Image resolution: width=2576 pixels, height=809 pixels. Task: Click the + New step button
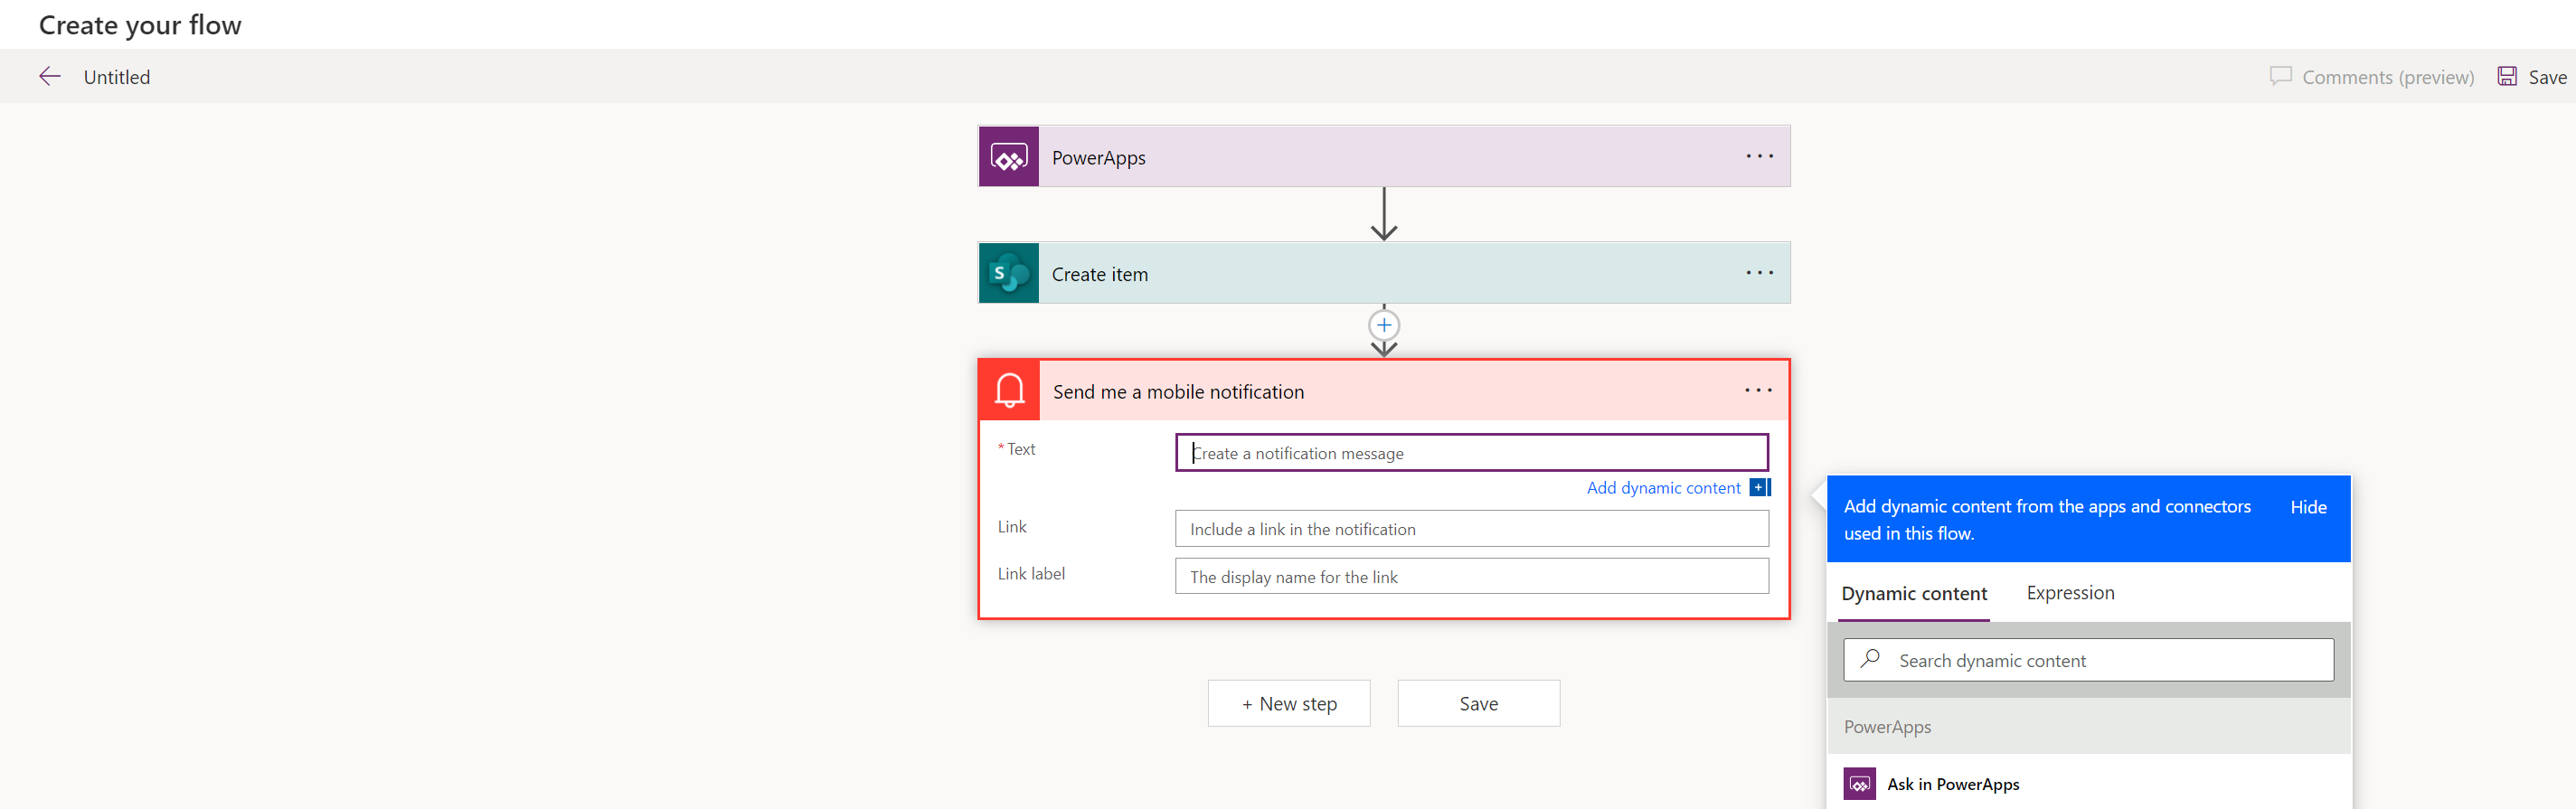(1289, 703)
